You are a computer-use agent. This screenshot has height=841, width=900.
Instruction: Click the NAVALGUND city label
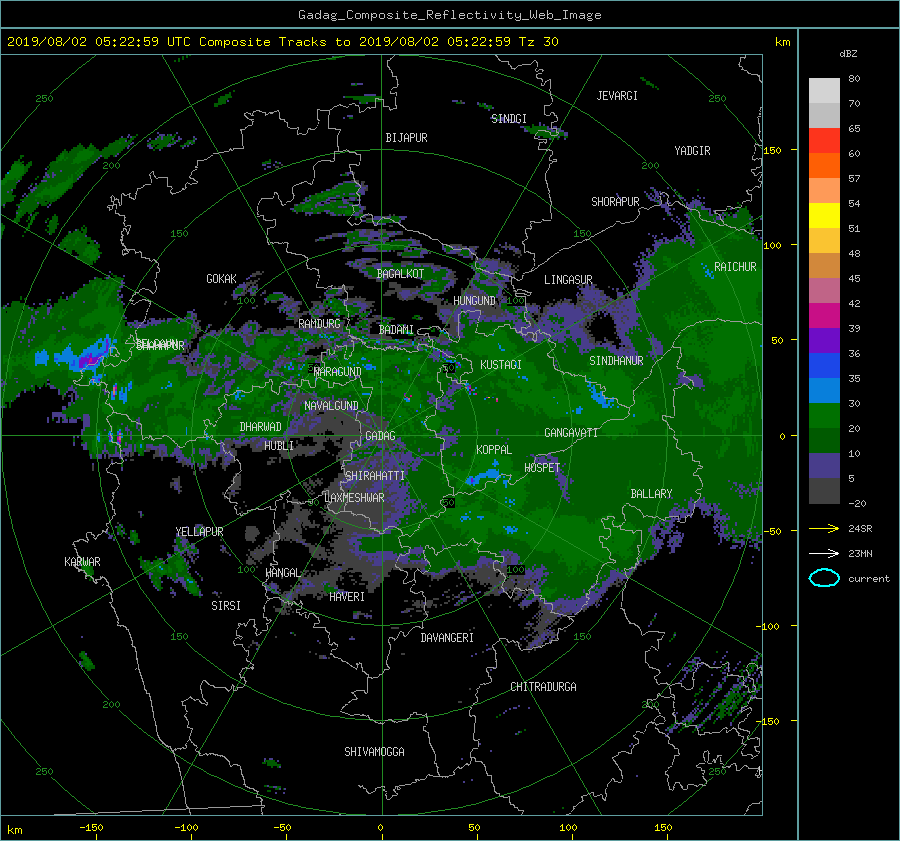(331, 406)
